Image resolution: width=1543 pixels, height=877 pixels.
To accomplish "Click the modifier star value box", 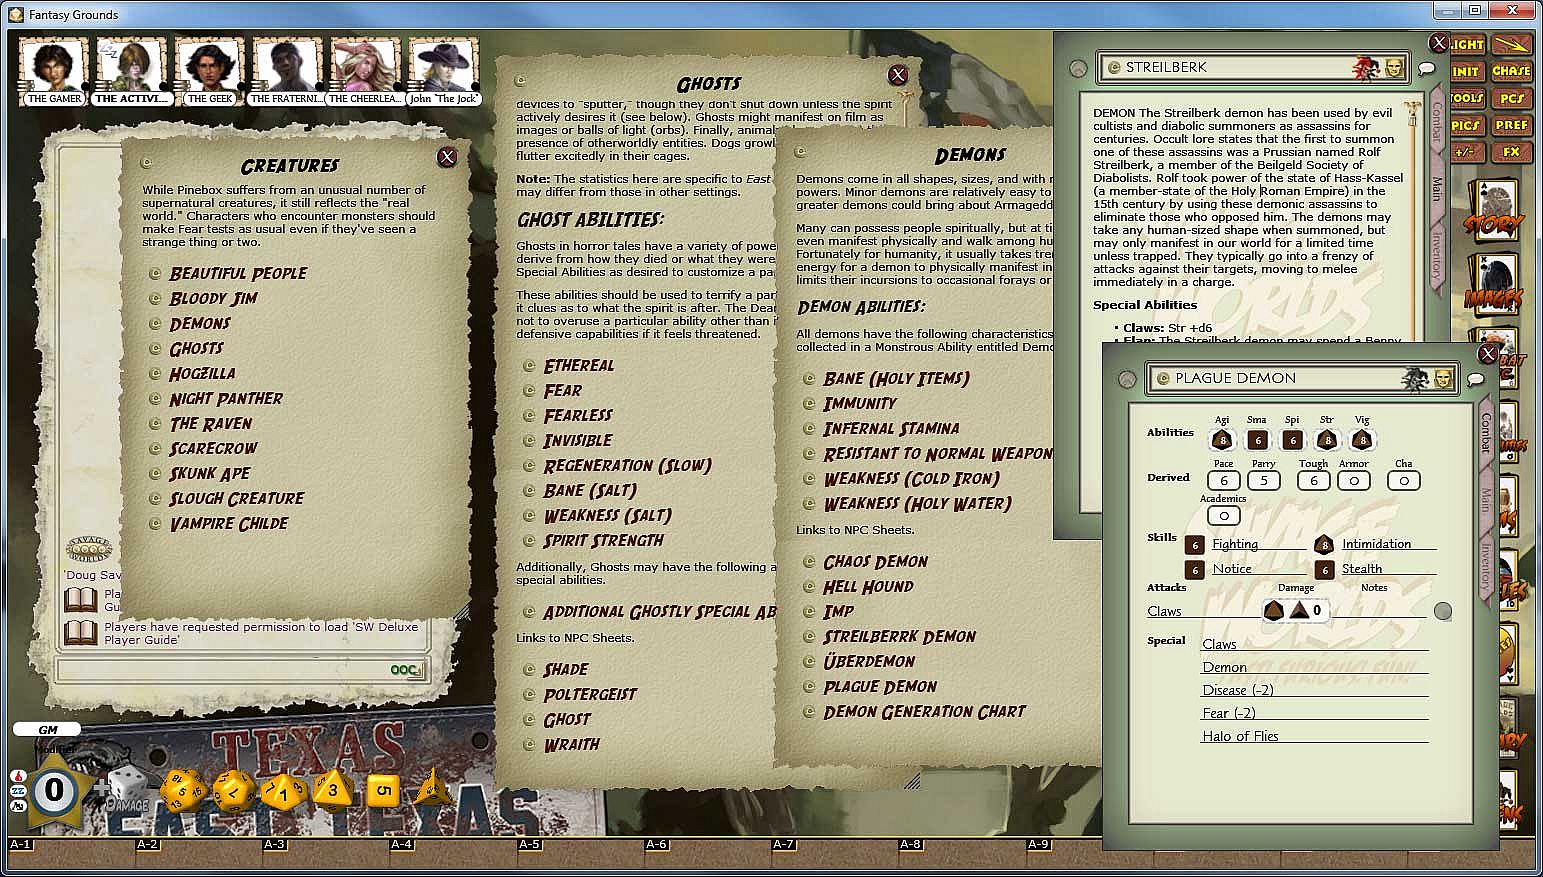I will [54, 791].
